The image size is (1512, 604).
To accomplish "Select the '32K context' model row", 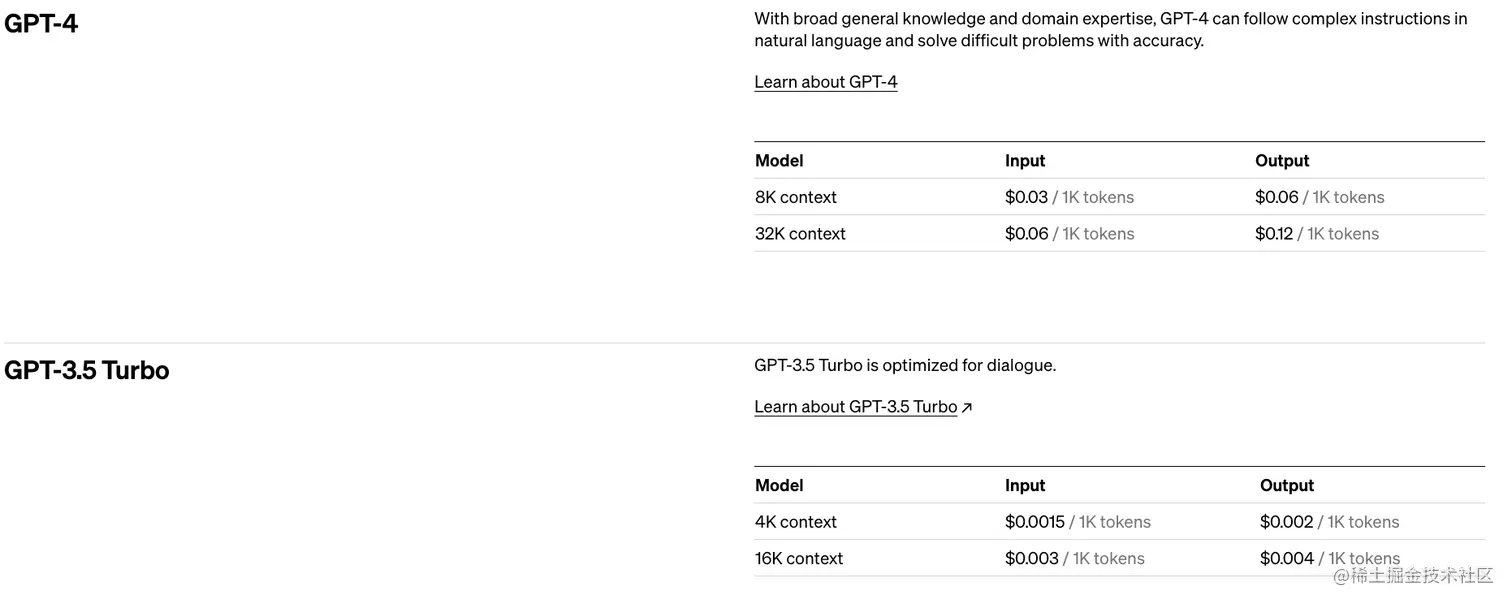I will (800, 234).
